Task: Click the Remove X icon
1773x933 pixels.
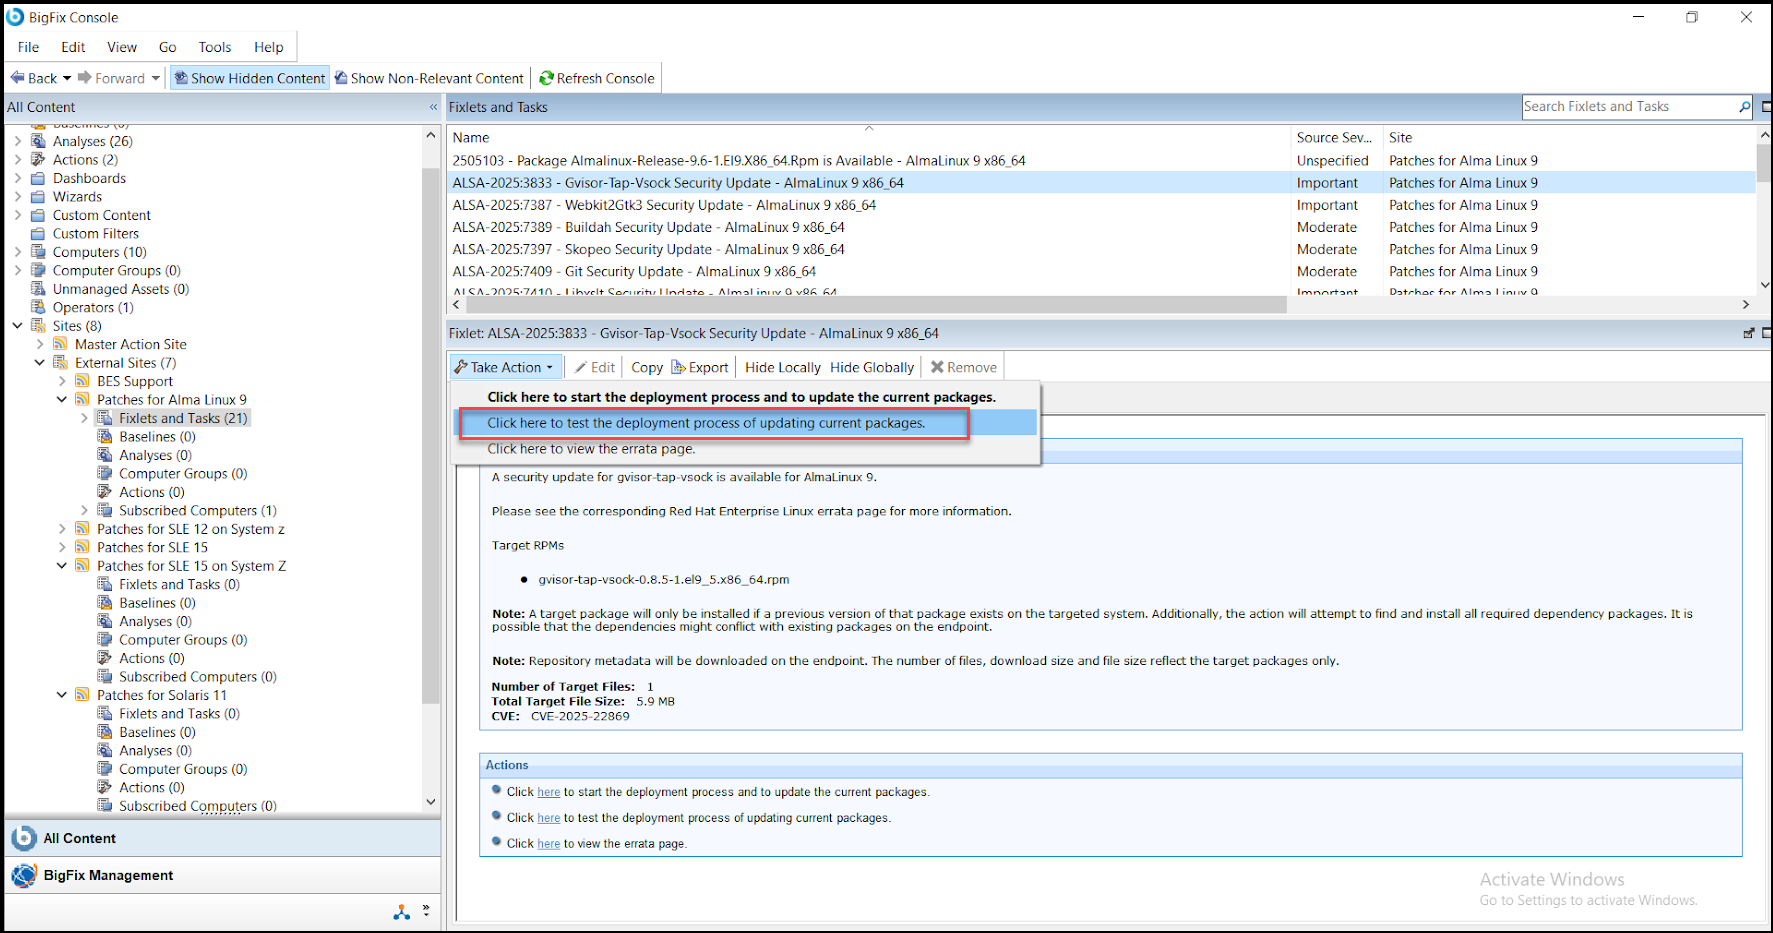Action: click(x=937, y=367)
